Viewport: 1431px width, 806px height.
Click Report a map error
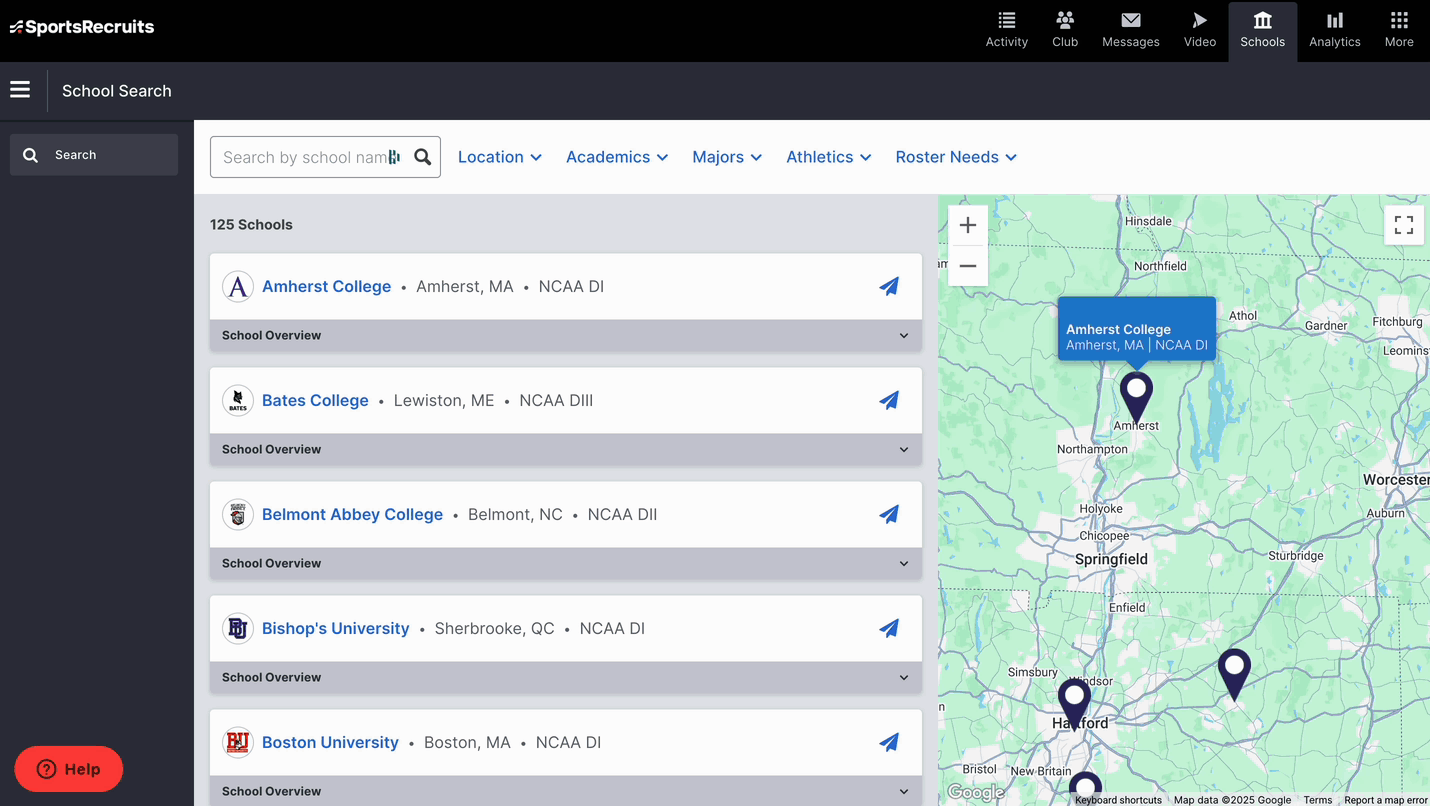point(1386,800)
